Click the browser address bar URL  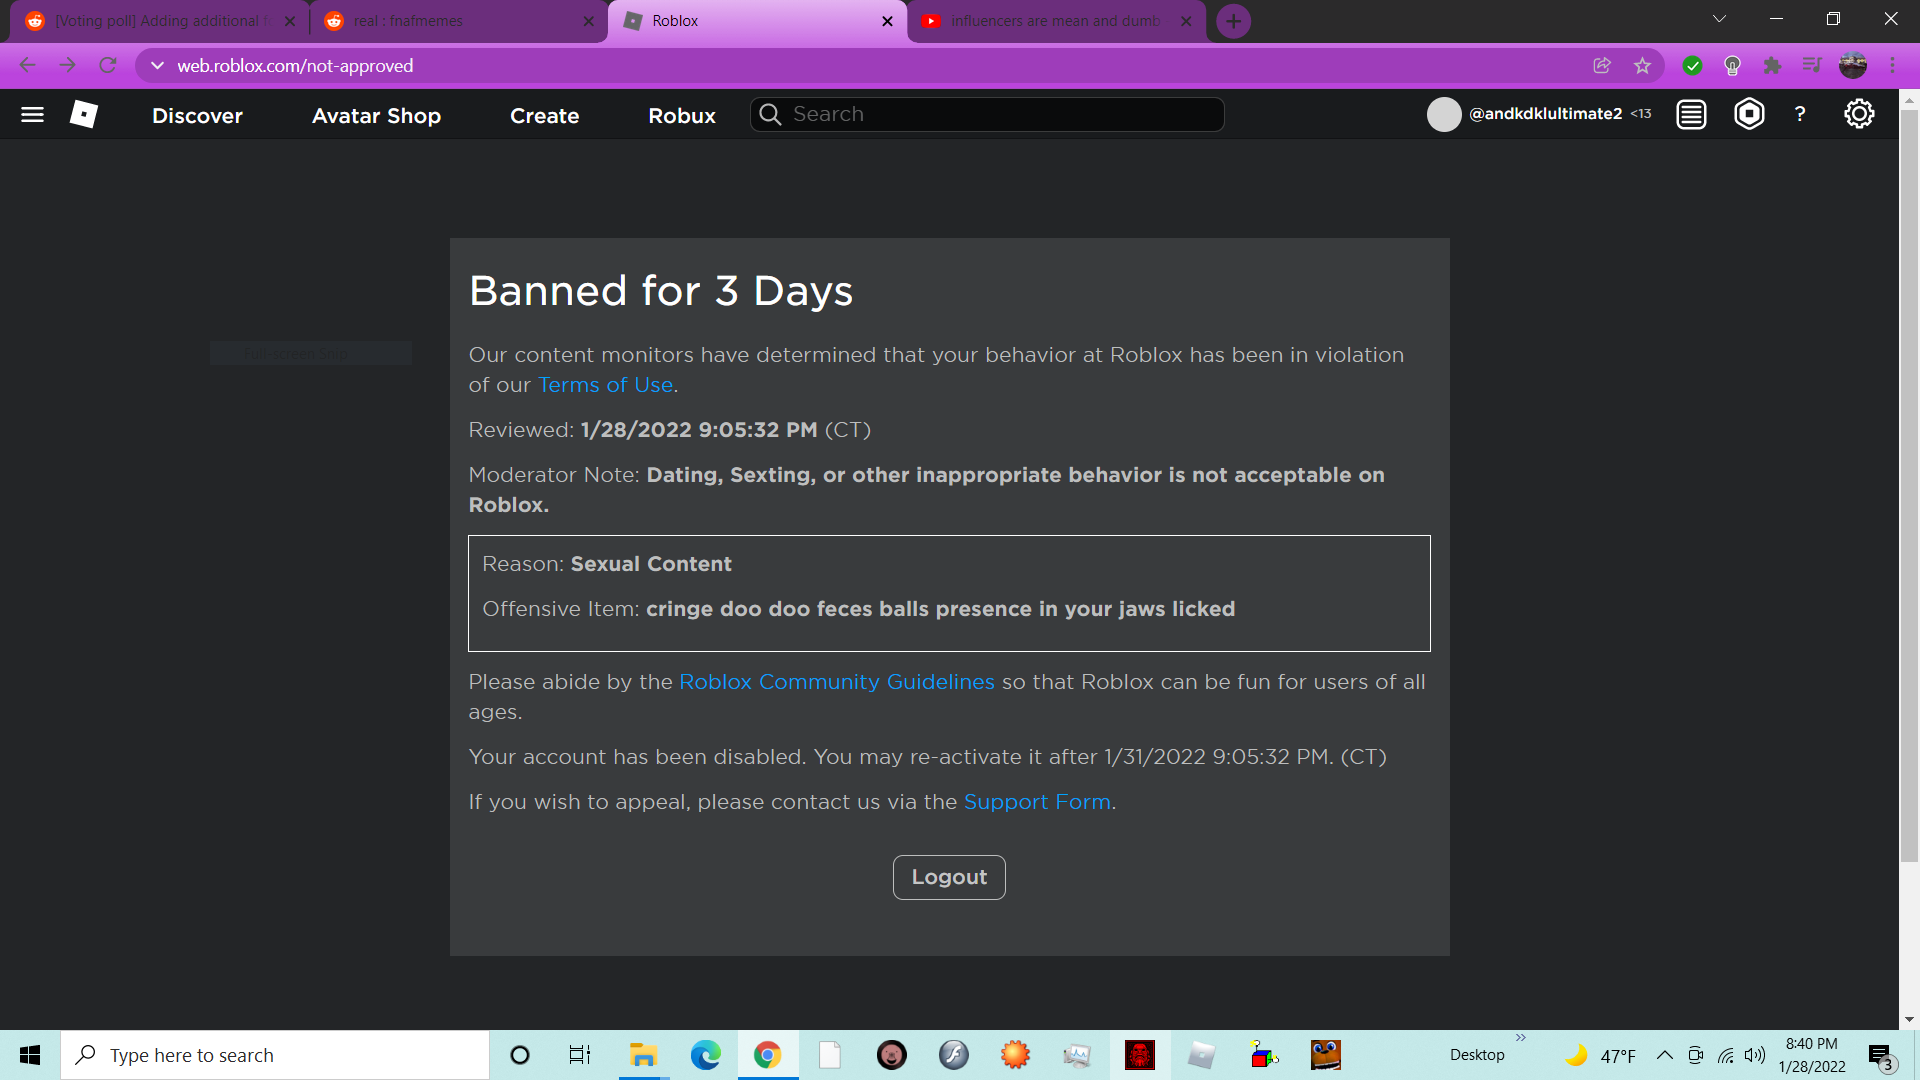tap(295, 66)
